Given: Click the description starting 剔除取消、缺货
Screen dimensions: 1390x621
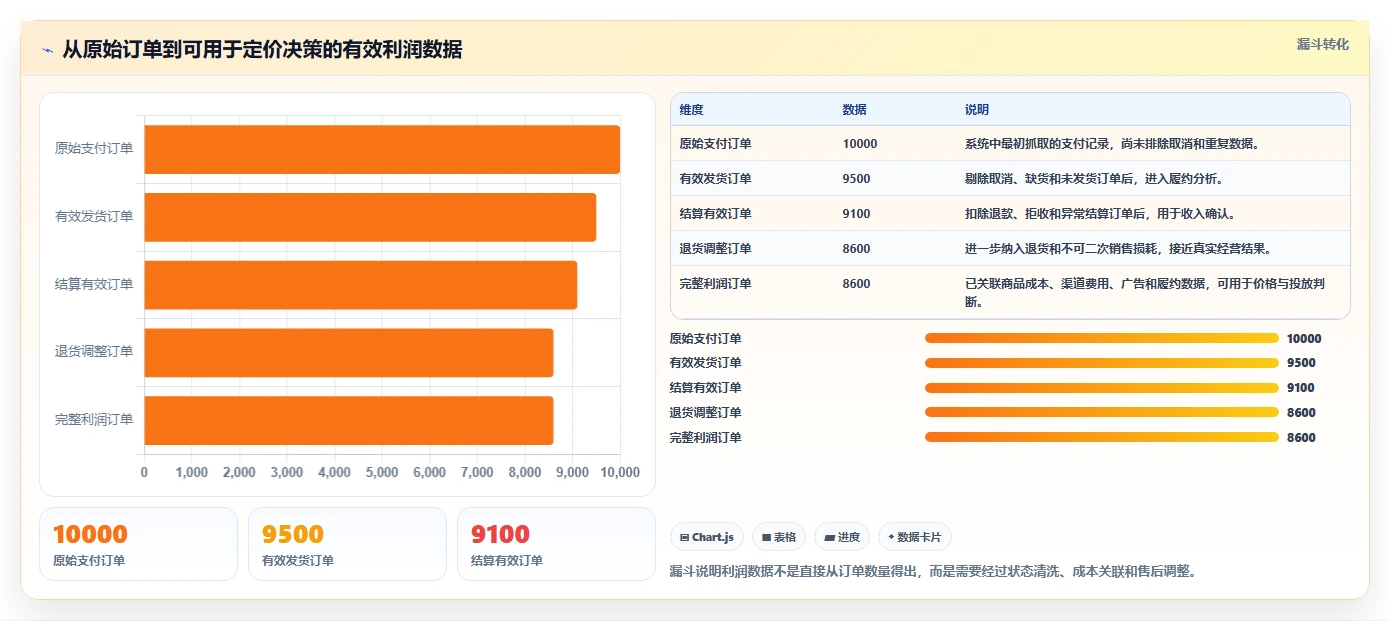Looking at the screenshot, I should tap(1095, 179).
